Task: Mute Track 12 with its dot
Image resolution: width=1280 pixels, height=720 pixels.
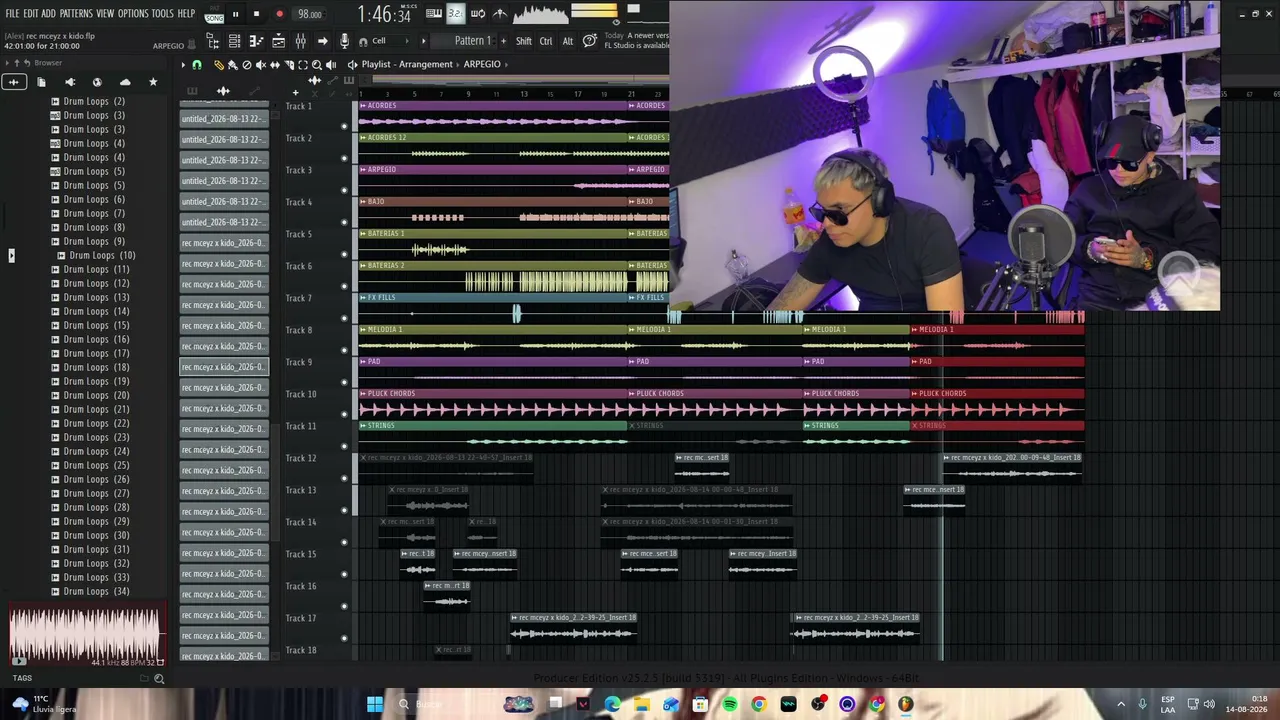Action: (x=344, y=478)
